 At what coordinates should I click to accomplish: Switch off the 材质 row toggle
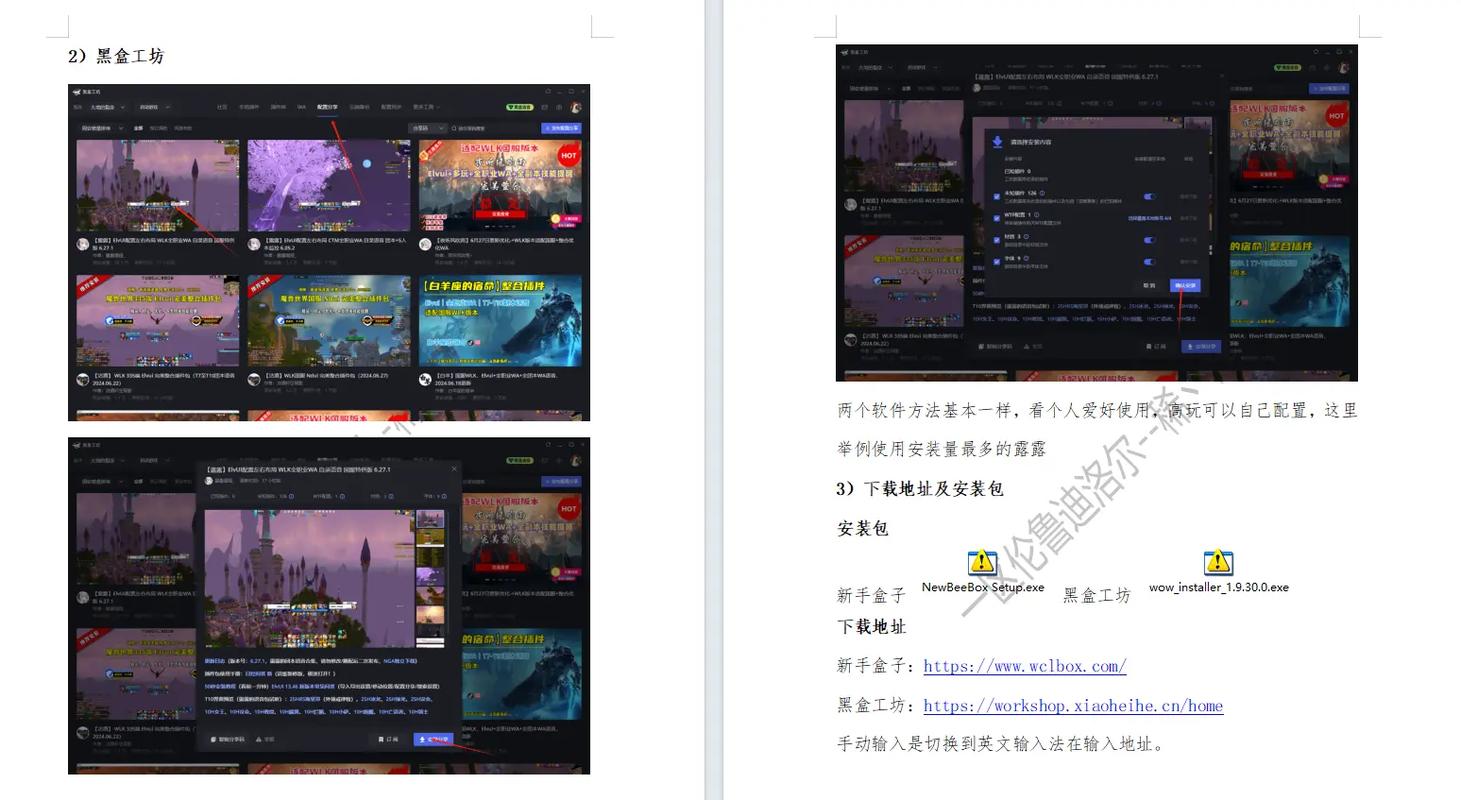[x=1149, y=240]
